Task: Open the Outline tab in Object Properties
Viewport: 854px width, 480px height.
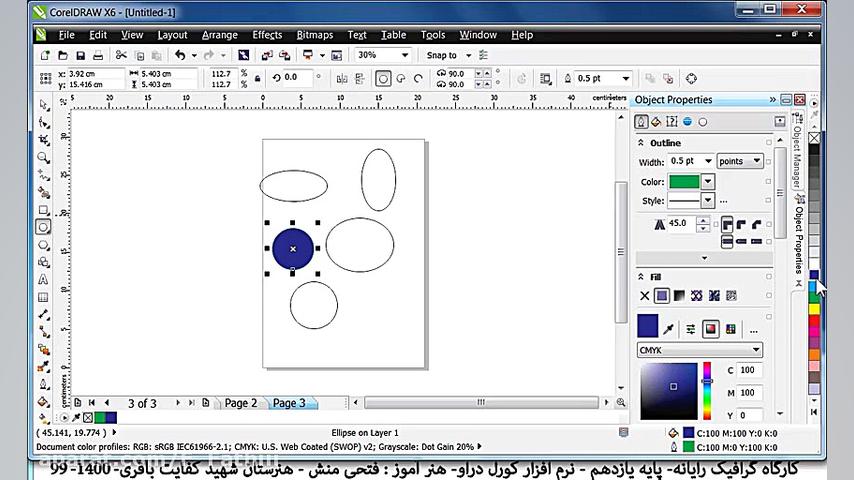Action: [x=642, y=121]
